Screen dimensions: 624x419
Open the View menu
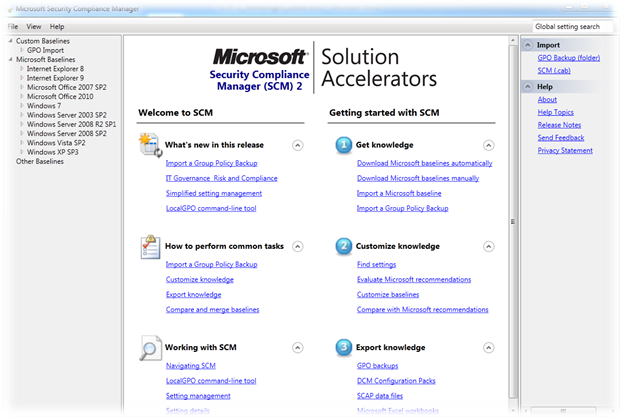(x=34, y=26)
